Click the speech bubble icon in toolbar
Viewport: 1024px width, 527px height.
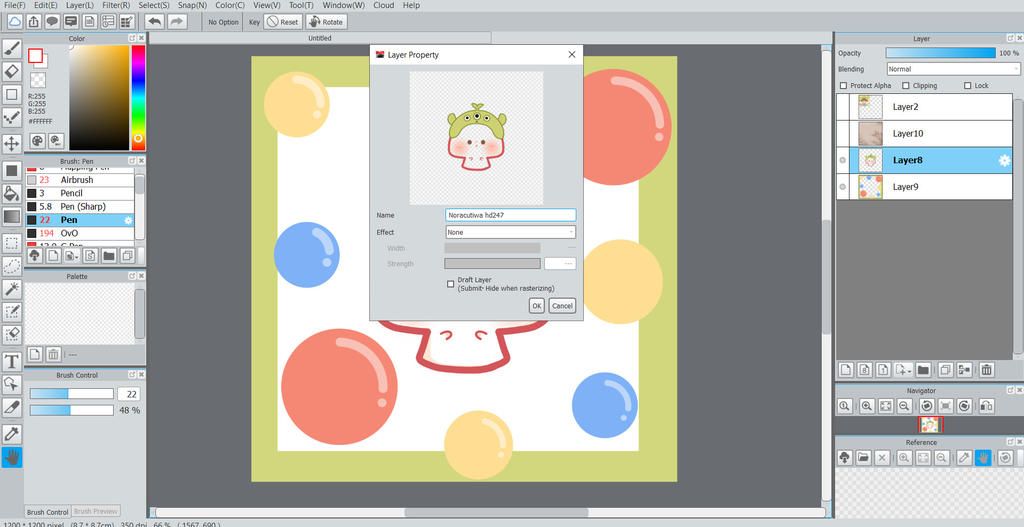click(52, 22)
